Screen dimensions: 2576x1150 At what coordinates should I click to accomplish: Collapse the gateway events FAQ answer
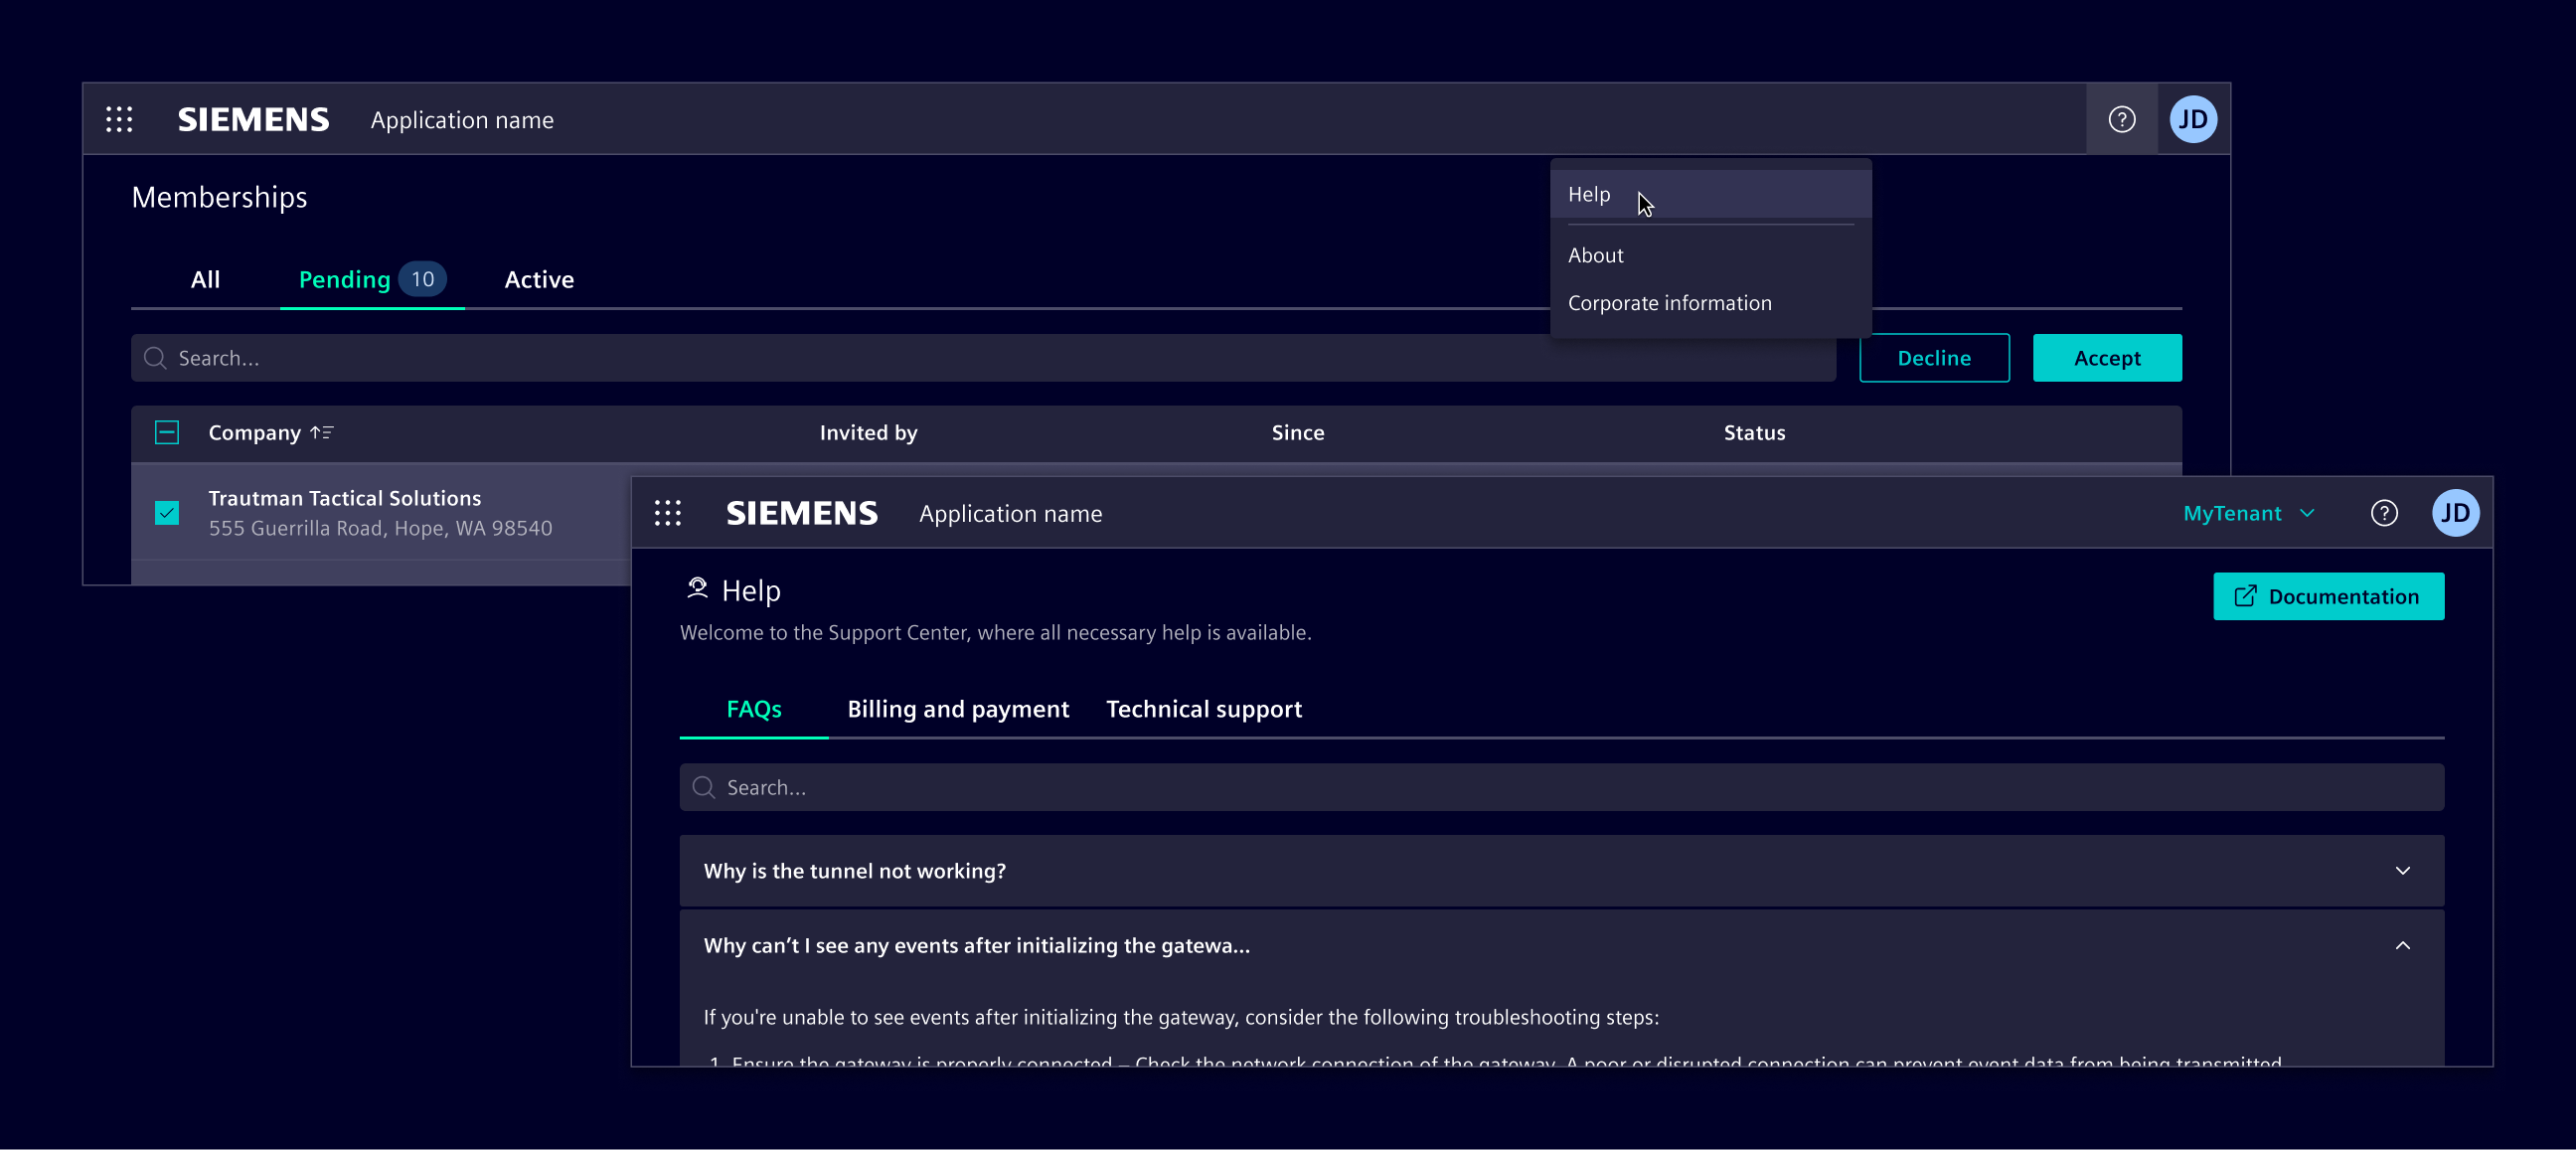(x=2401, y=945)
